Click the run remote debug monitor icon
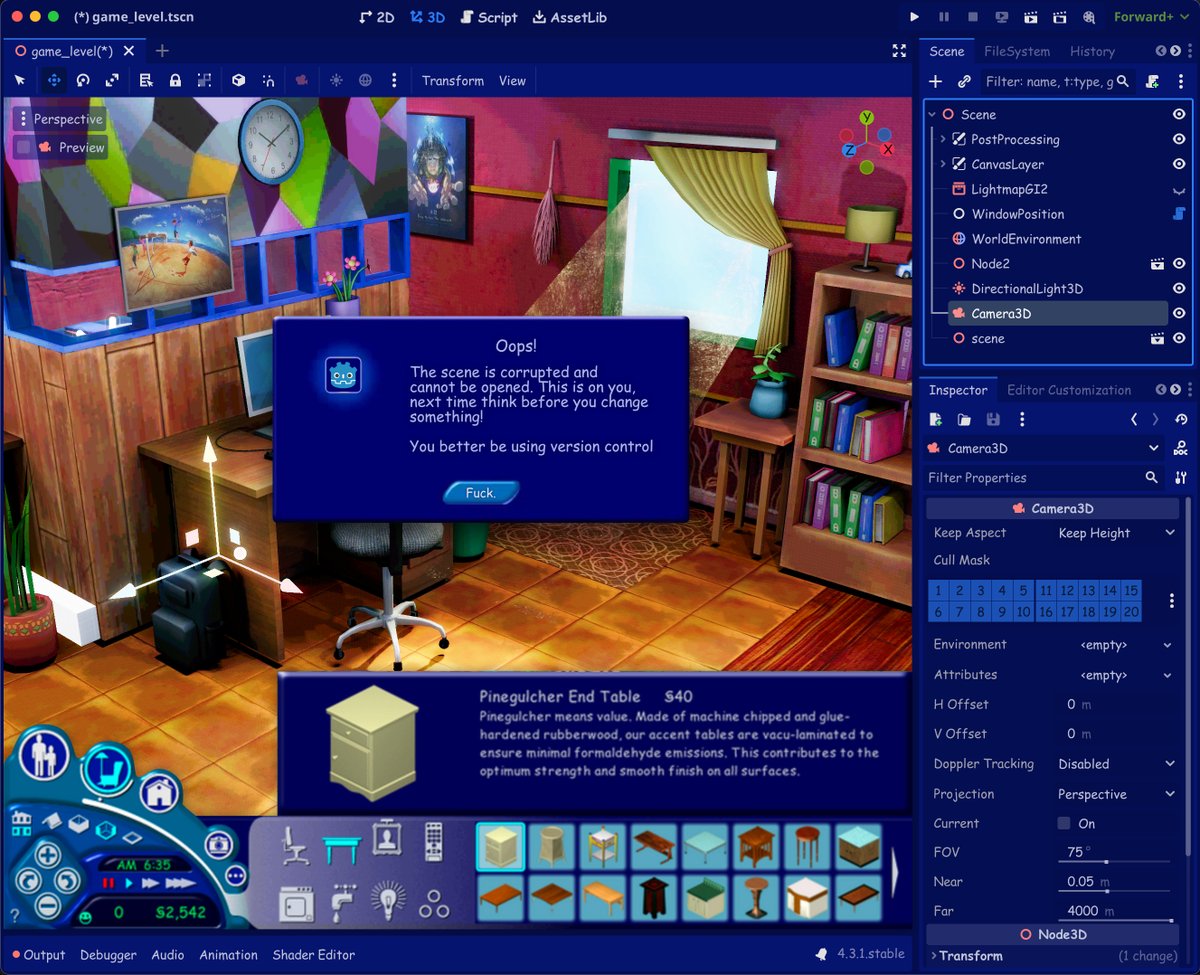This screenshot has width=1200, height=975. point(1002,17)
